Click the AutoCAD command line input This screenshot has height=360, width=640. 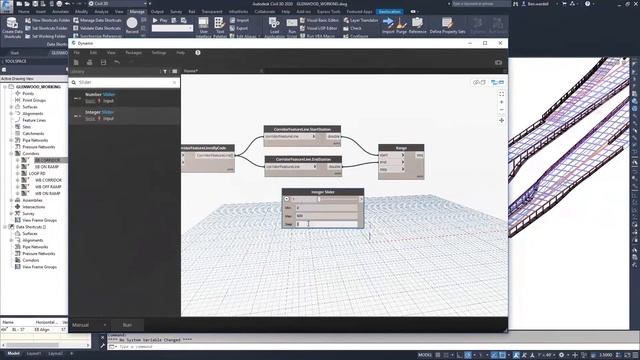point(367,347)
